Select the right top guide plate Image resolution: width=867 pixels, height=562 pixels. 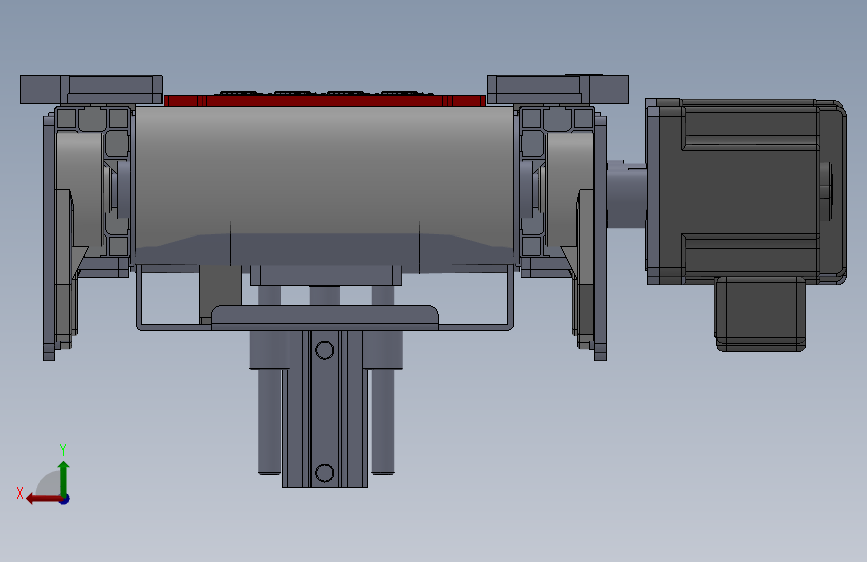tap(557, 89)
